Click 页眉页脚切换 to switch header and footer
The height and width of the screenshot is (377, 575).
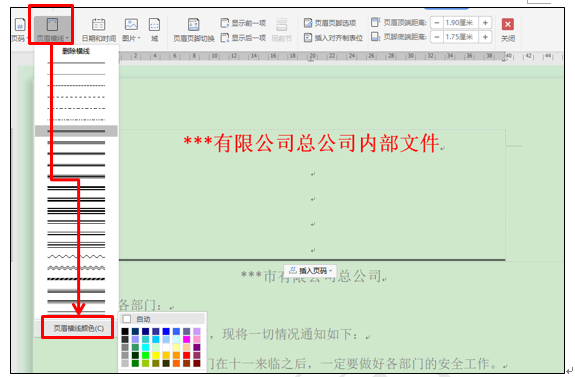(194, 30)
